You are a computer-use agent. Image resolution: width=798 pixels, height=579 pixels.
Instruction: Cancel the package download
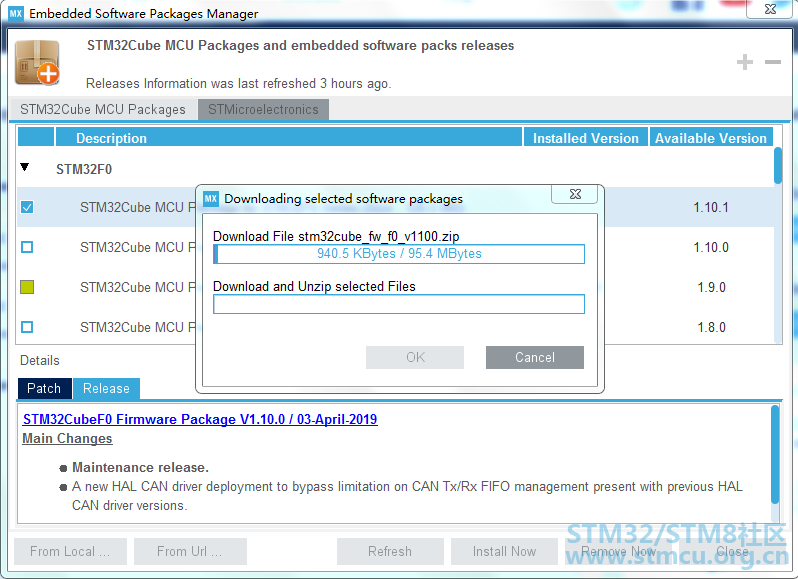tap(535, 357)
